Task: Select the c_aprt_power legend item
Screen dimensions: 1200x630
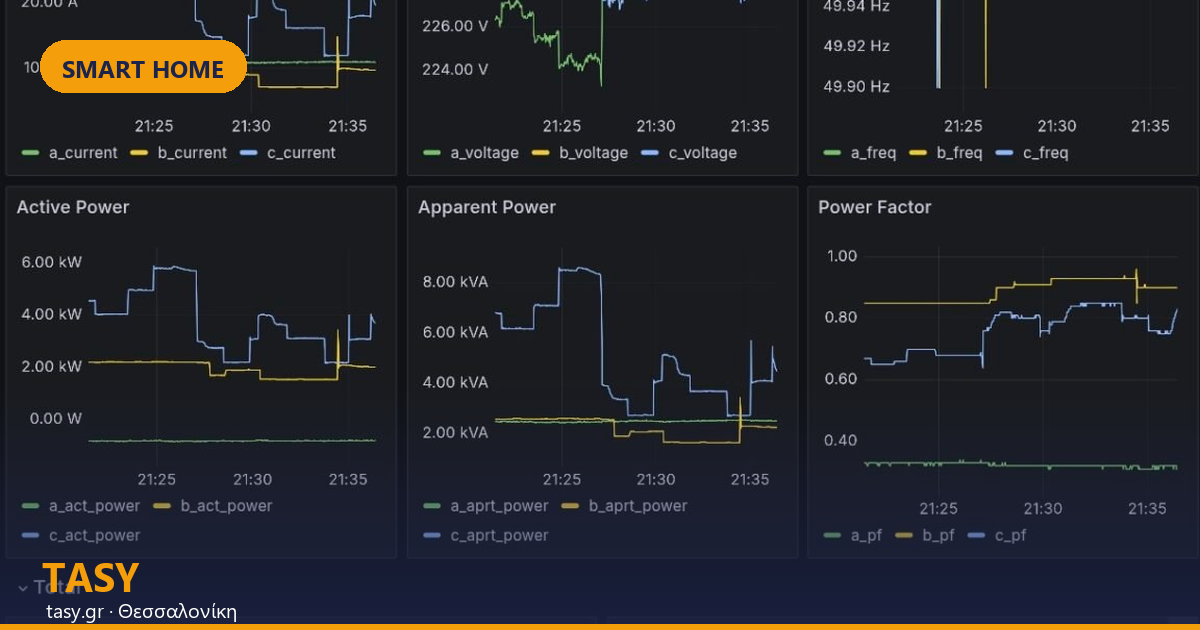Action: pyautogui.click(x=486, y=535)
